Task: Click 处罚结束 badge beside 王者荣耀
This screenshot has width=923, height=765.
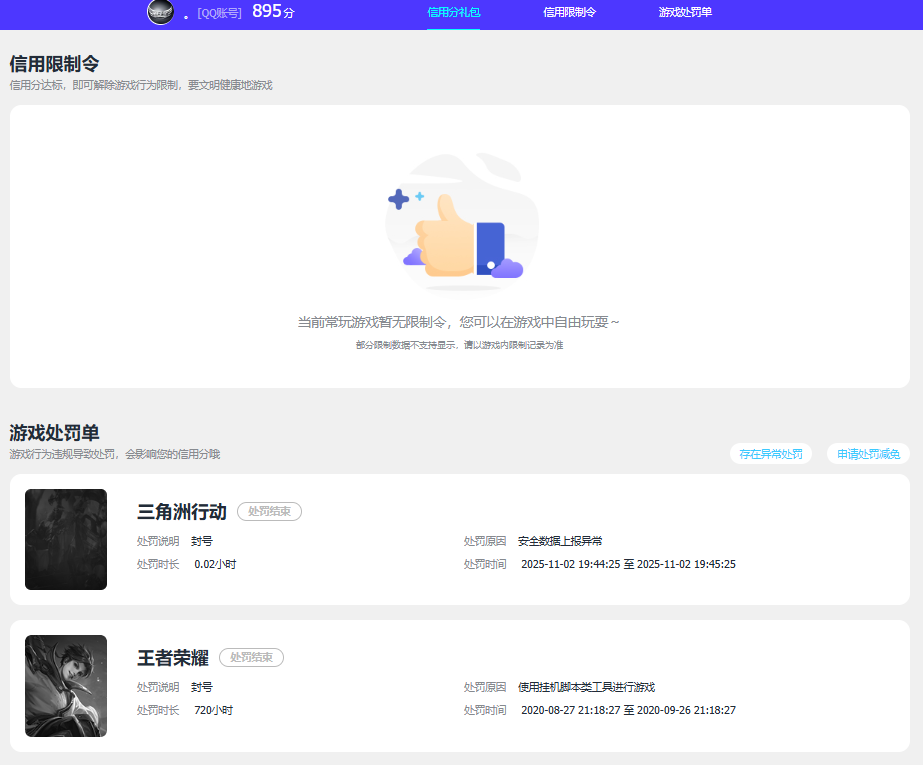Action: [251, 657]
